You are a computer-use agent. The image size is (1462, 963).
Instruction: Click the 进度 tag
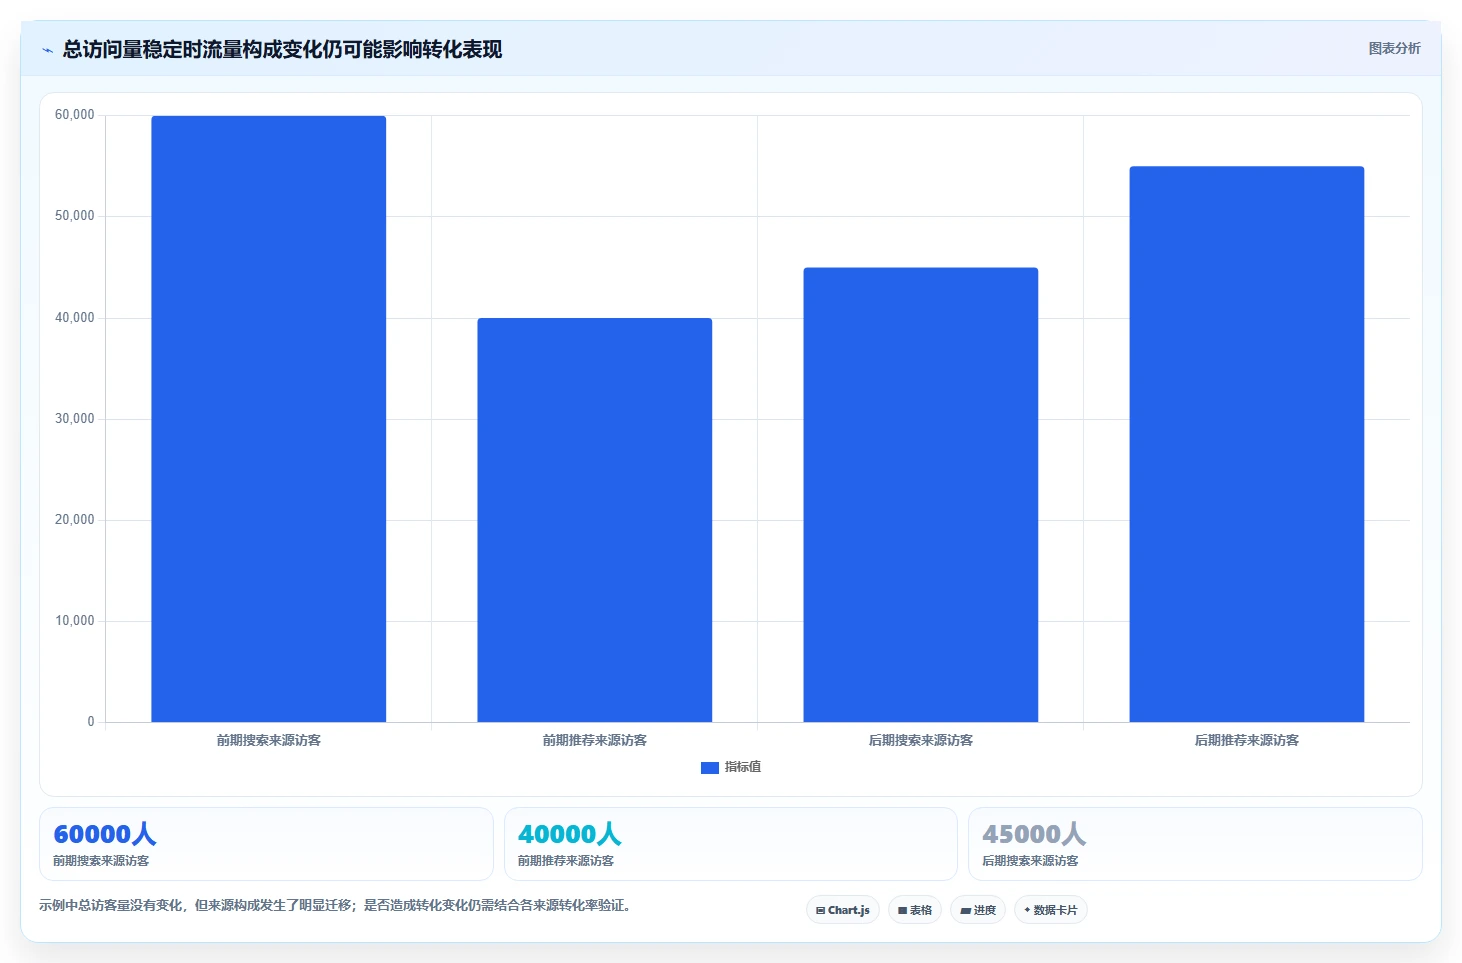point(977,910)
